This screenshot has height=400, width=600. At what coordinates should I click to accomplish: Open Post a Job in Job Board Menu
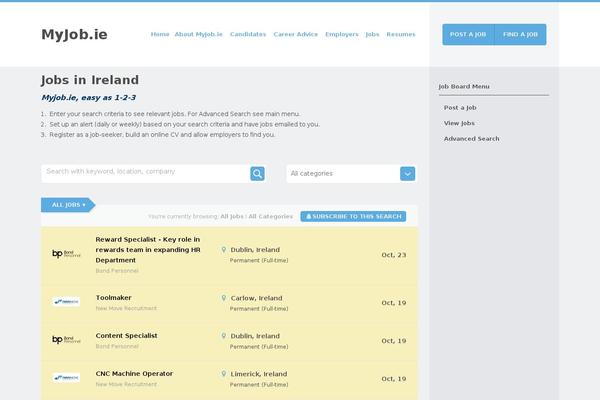point(460,108)
